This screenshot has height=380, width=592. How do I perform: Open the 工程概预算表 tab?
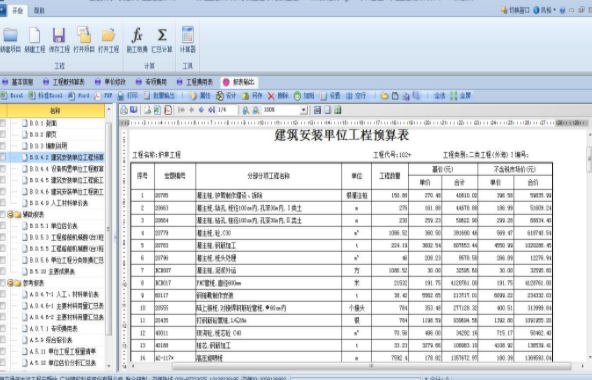(64, 82)
